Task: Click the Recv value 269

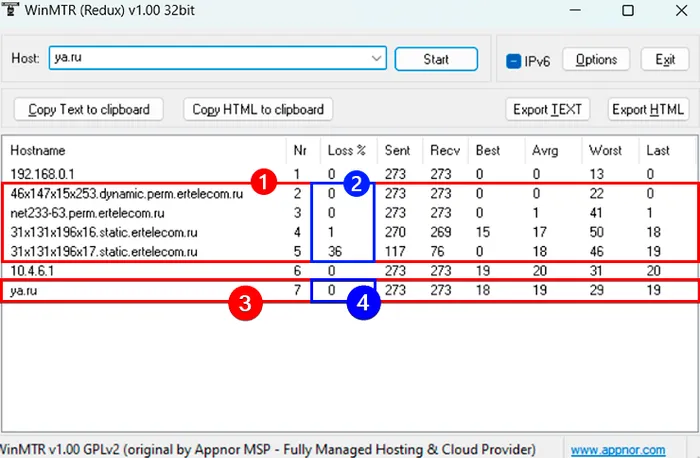Action: coord(441,232)
